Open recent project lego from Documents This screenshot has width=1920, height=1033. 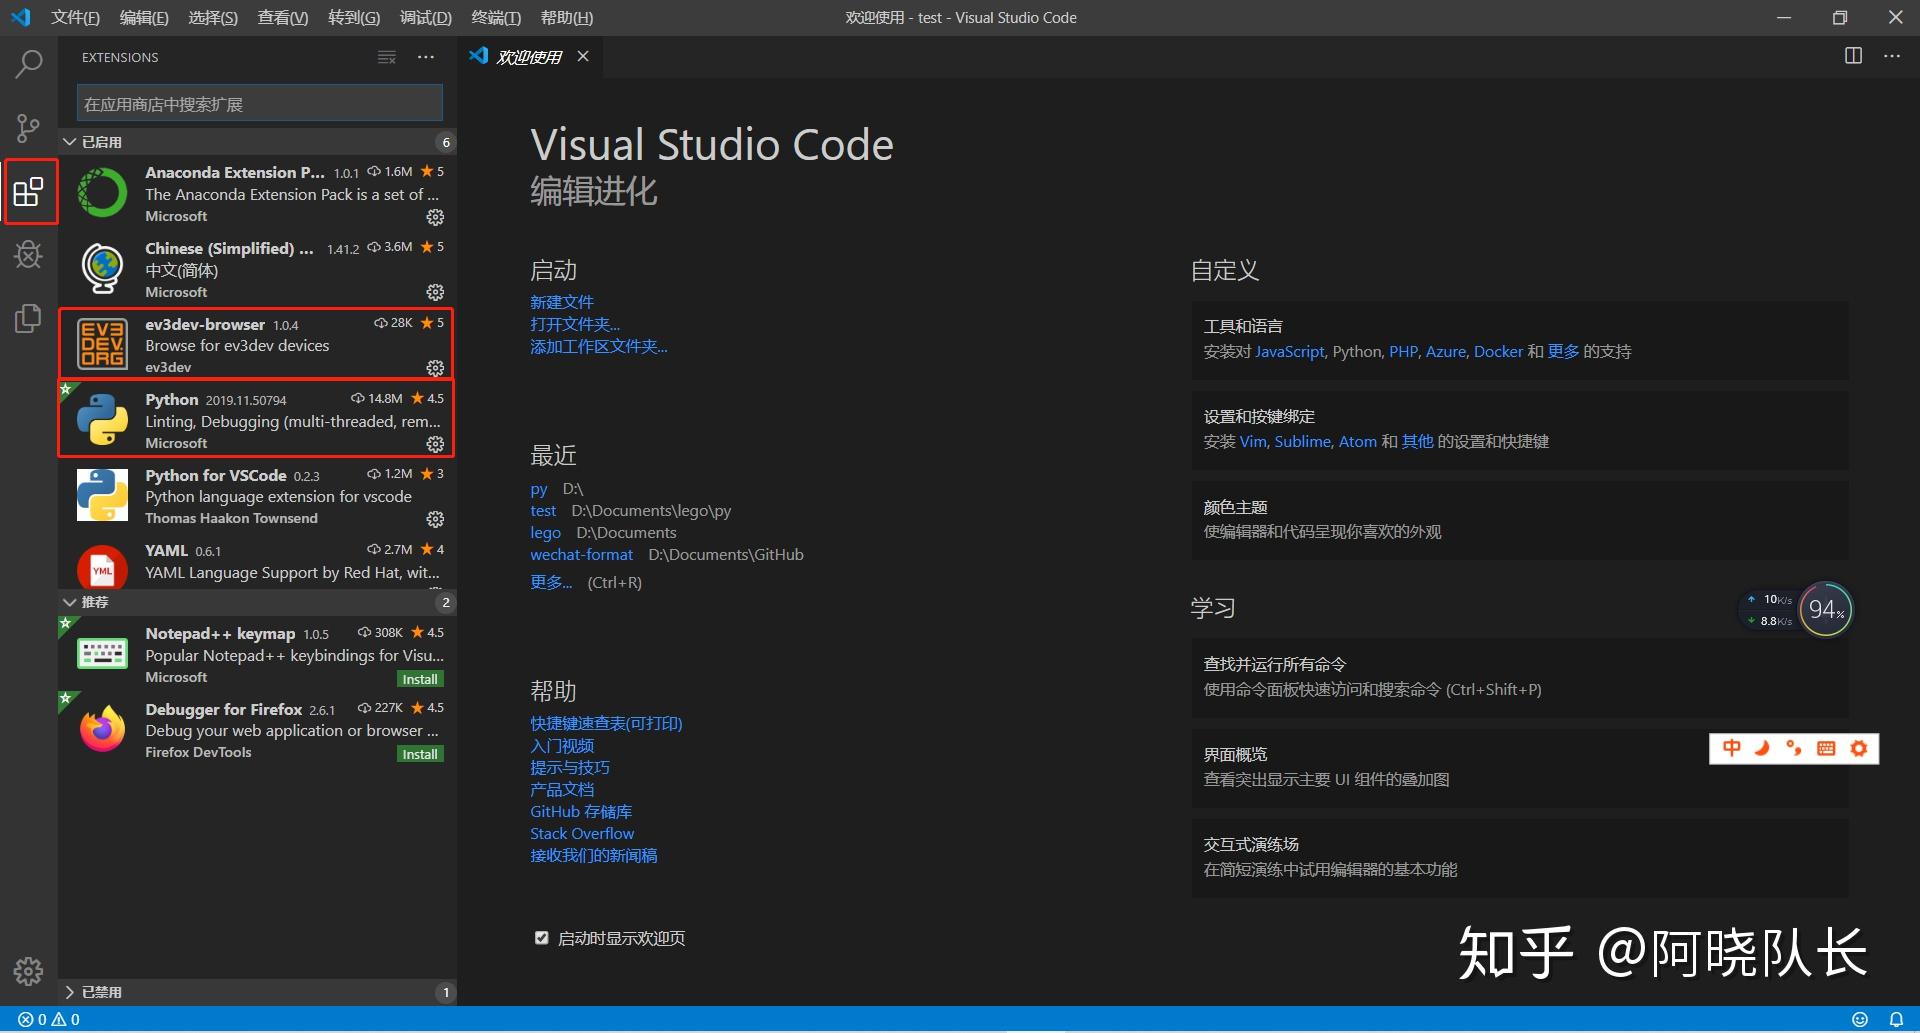pos(545,532)
